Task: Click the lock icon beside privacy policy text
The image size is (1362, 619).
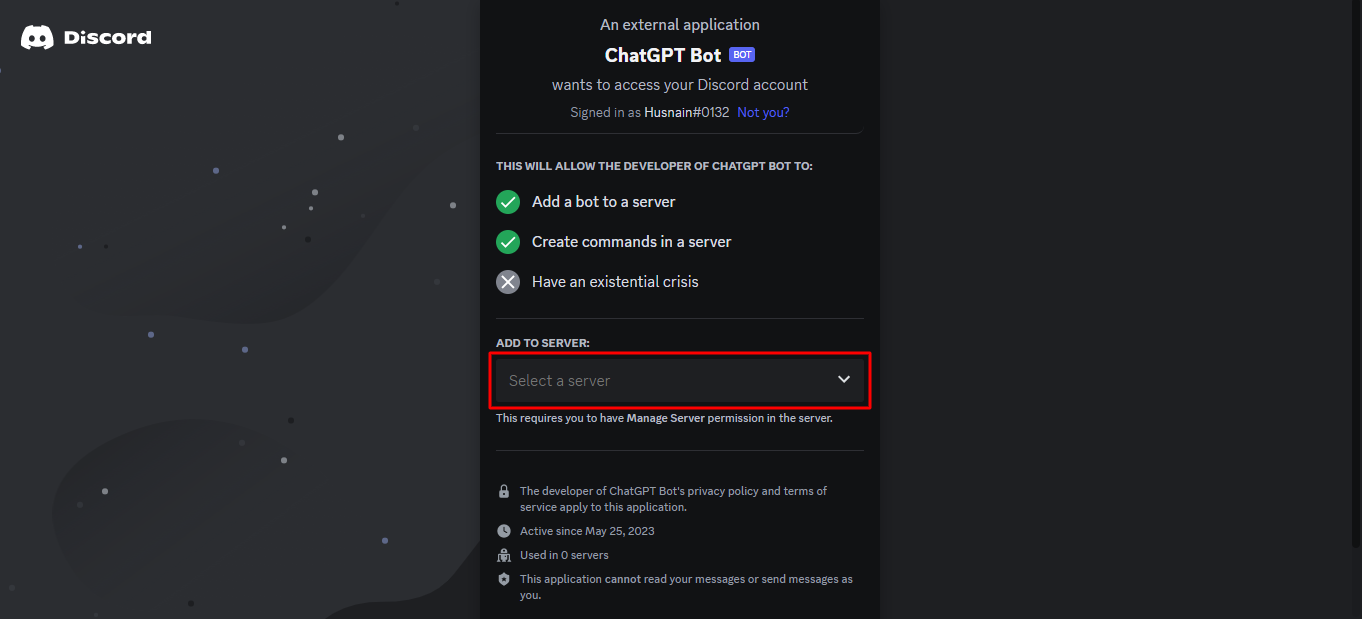Action: [504, 492]
